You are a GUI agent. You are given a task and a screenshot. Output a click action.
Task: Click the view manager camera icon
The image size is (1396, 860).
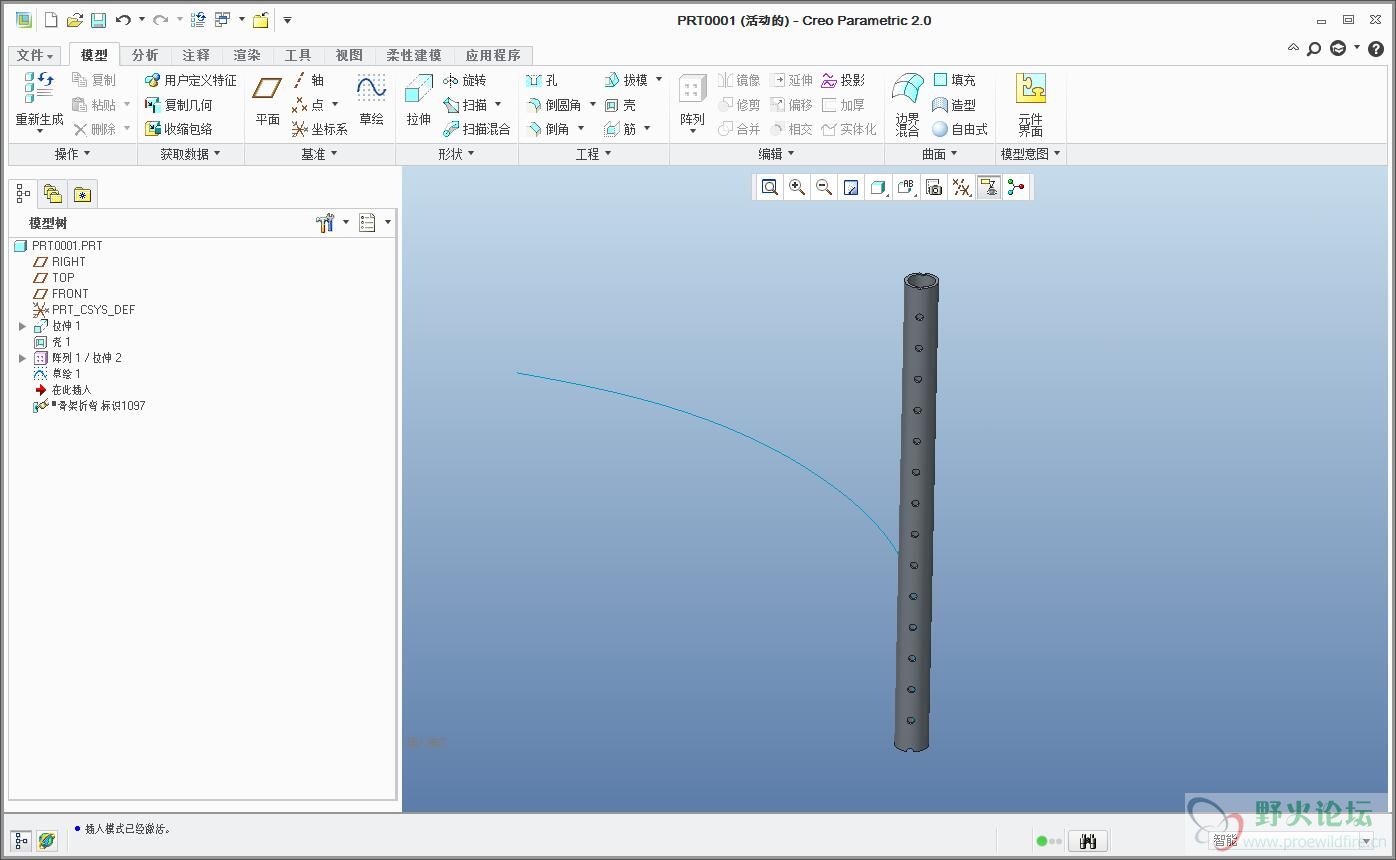pos(934,187)
